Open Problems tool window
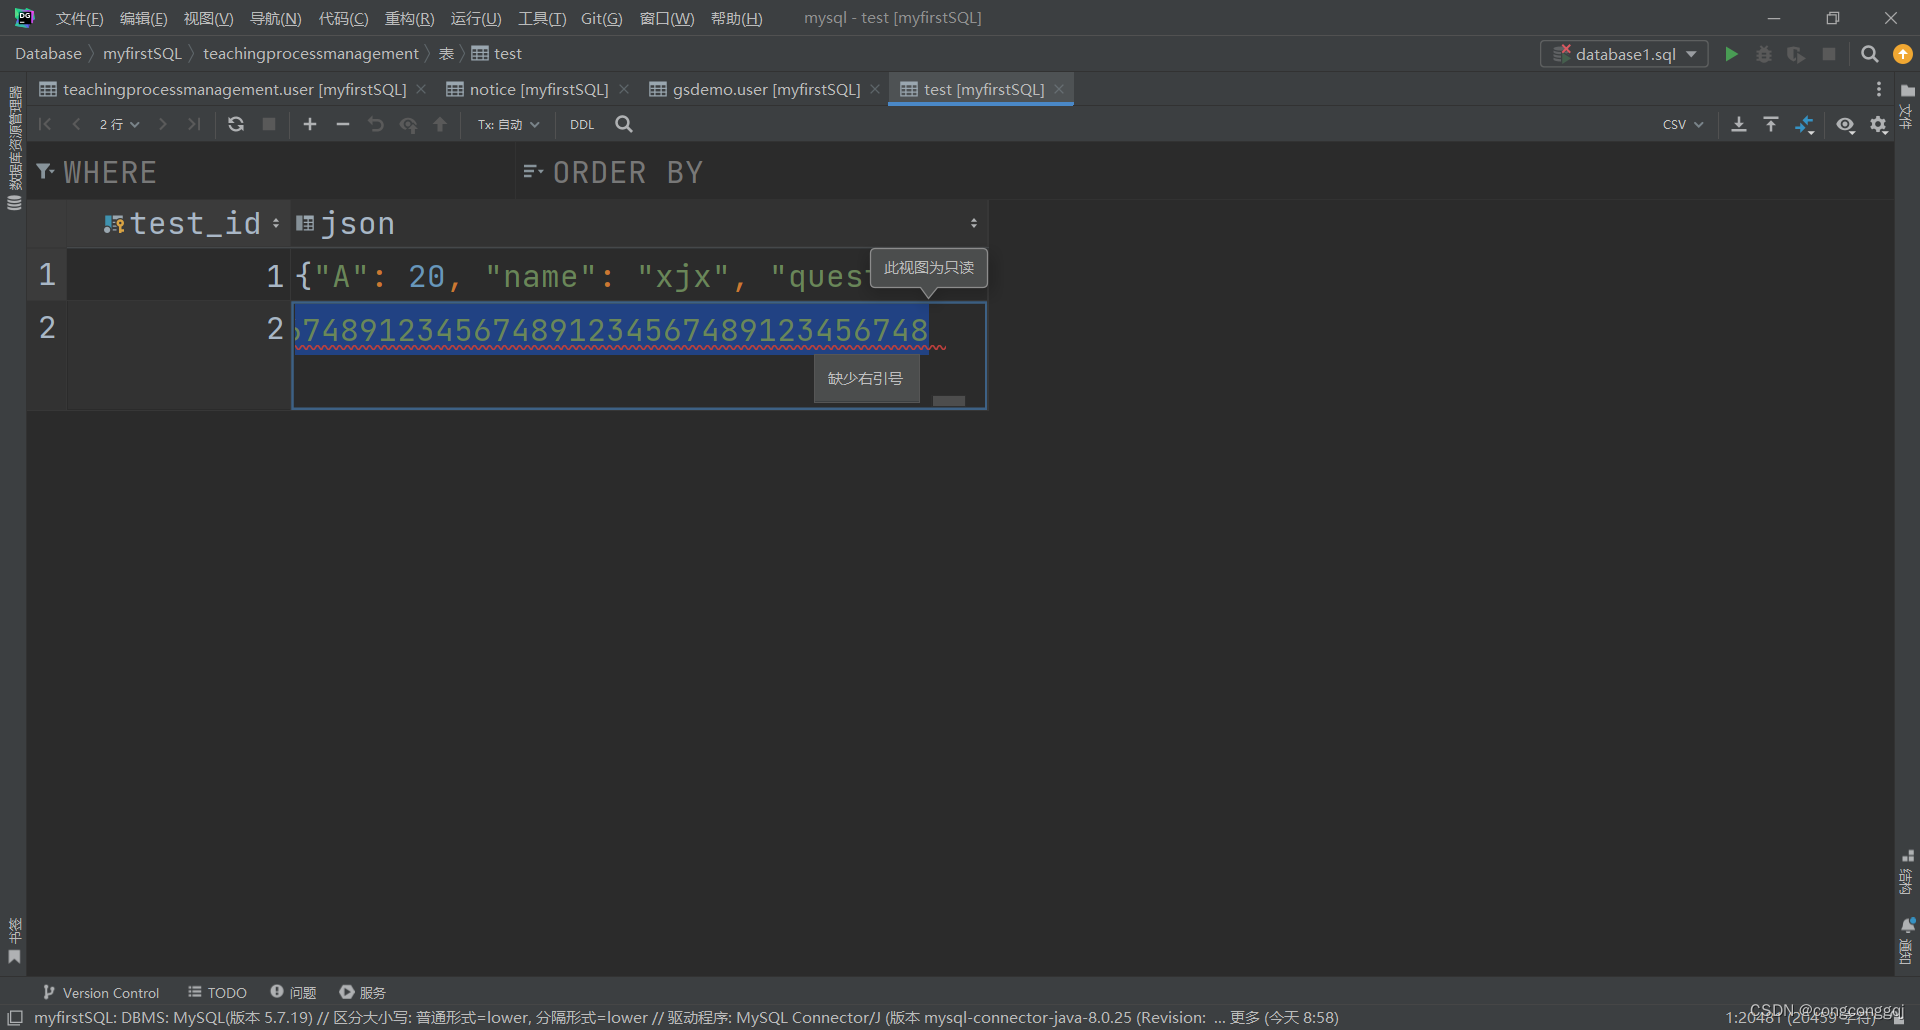The width and height of the screenshot is (1920, 1030). [293, 992]
